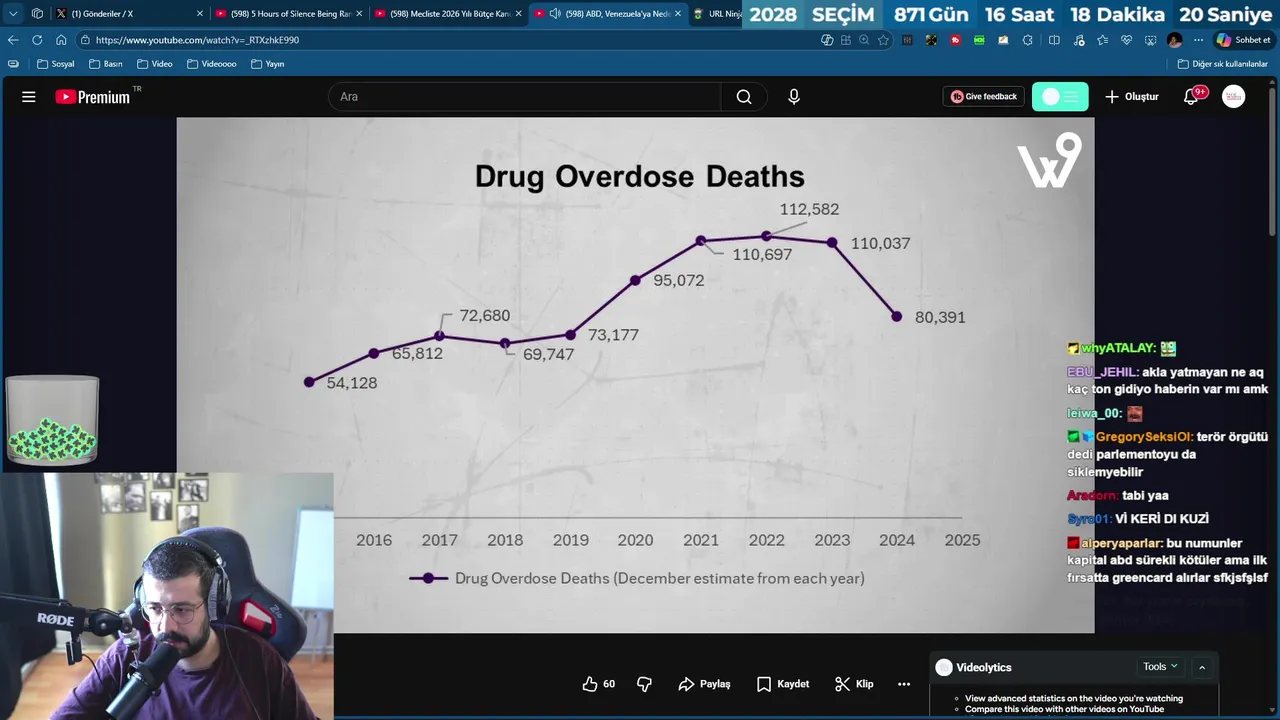Go to YouTube Premium home logo
The image size is (1280, 720).
[x=93, y=97]
